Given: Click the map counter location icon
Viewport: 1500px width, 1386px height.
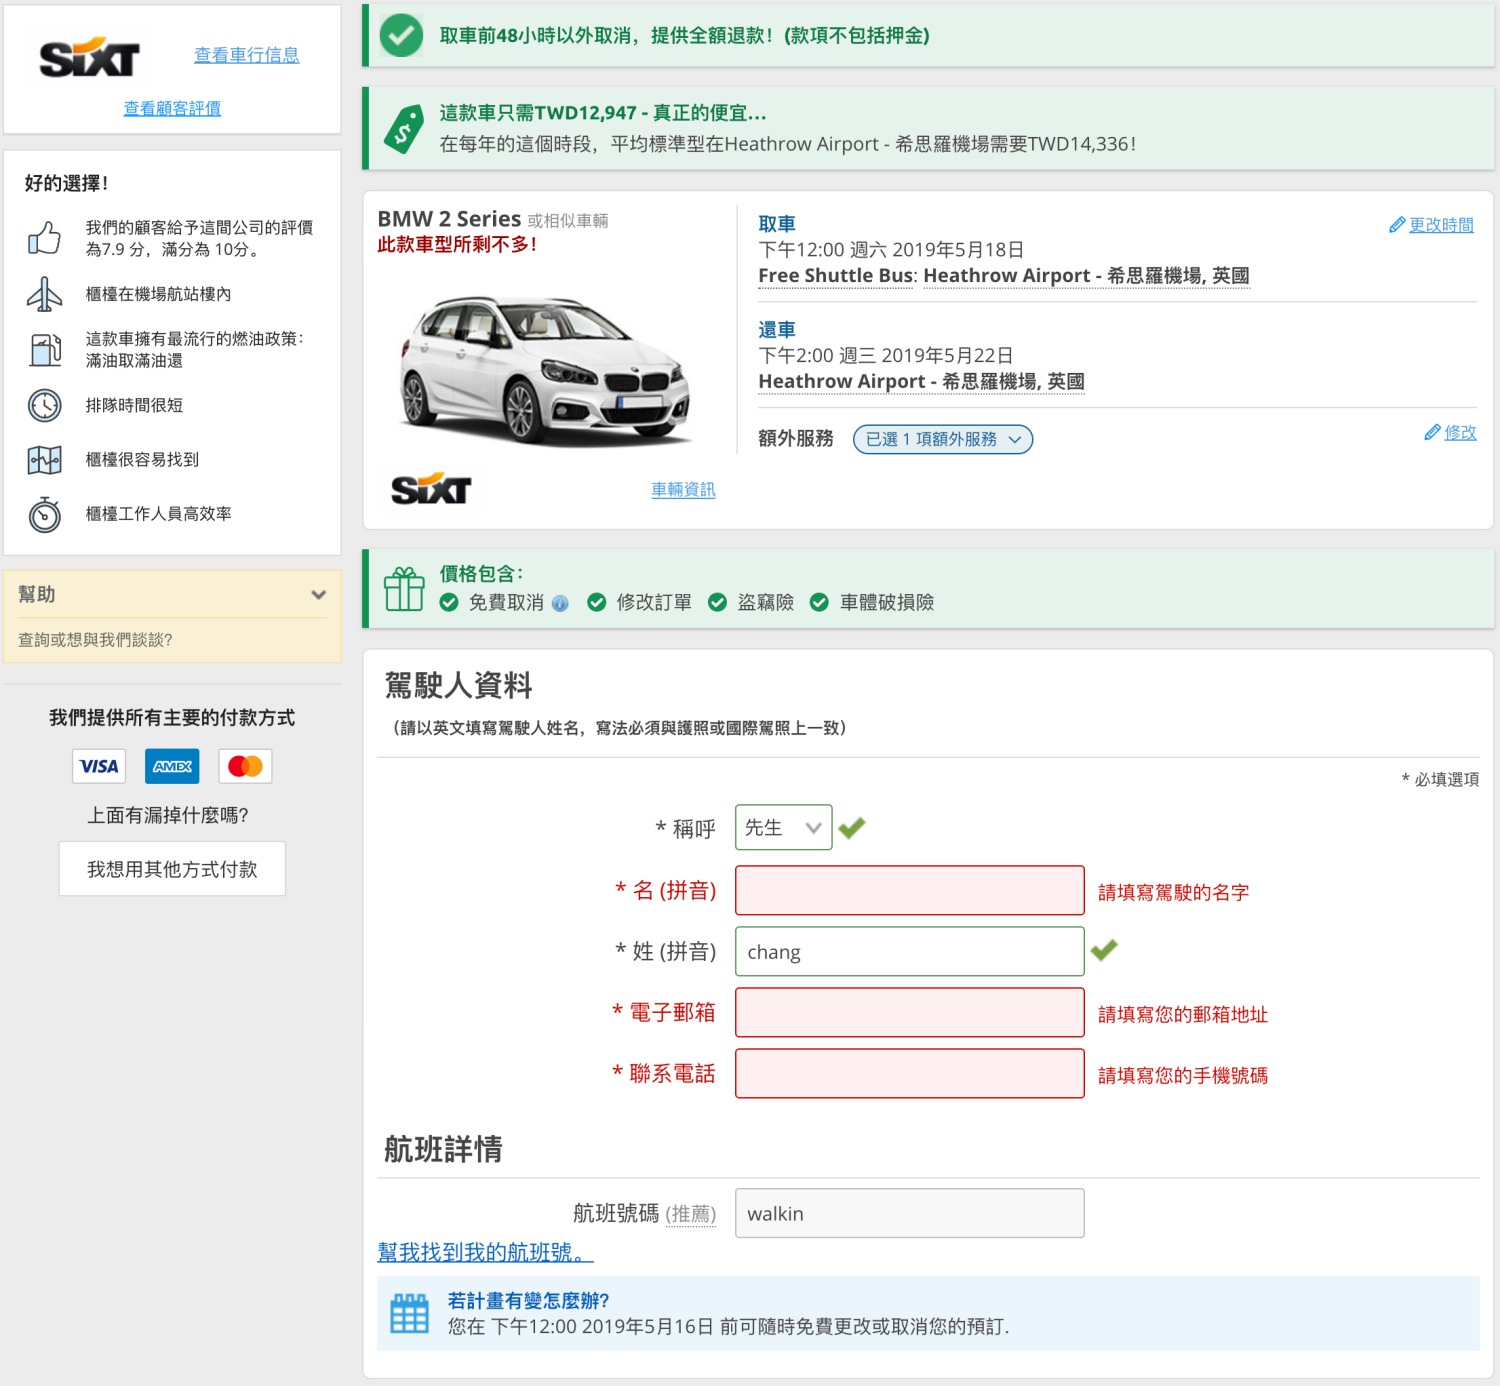Looking at the screenshot, I should click(x=45, y=460).
